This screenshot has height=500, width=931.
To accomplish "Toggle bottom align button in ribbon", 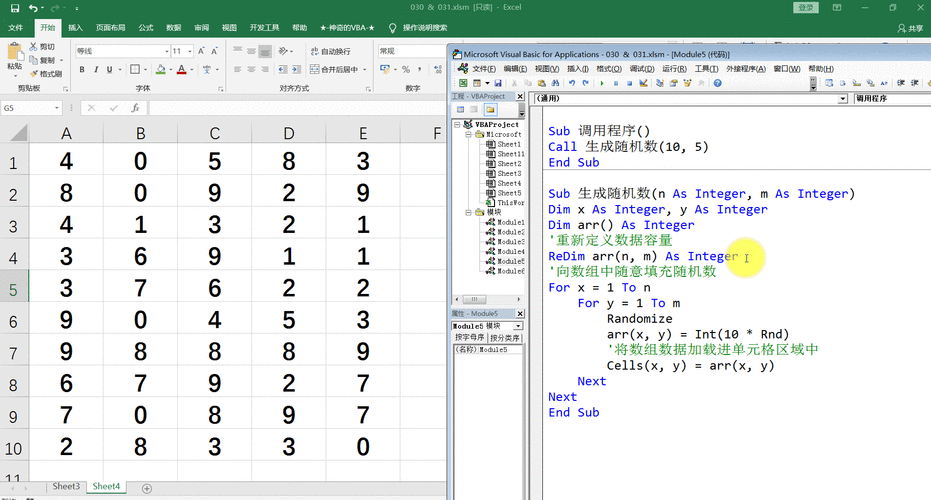I will (x=265, y=52).
